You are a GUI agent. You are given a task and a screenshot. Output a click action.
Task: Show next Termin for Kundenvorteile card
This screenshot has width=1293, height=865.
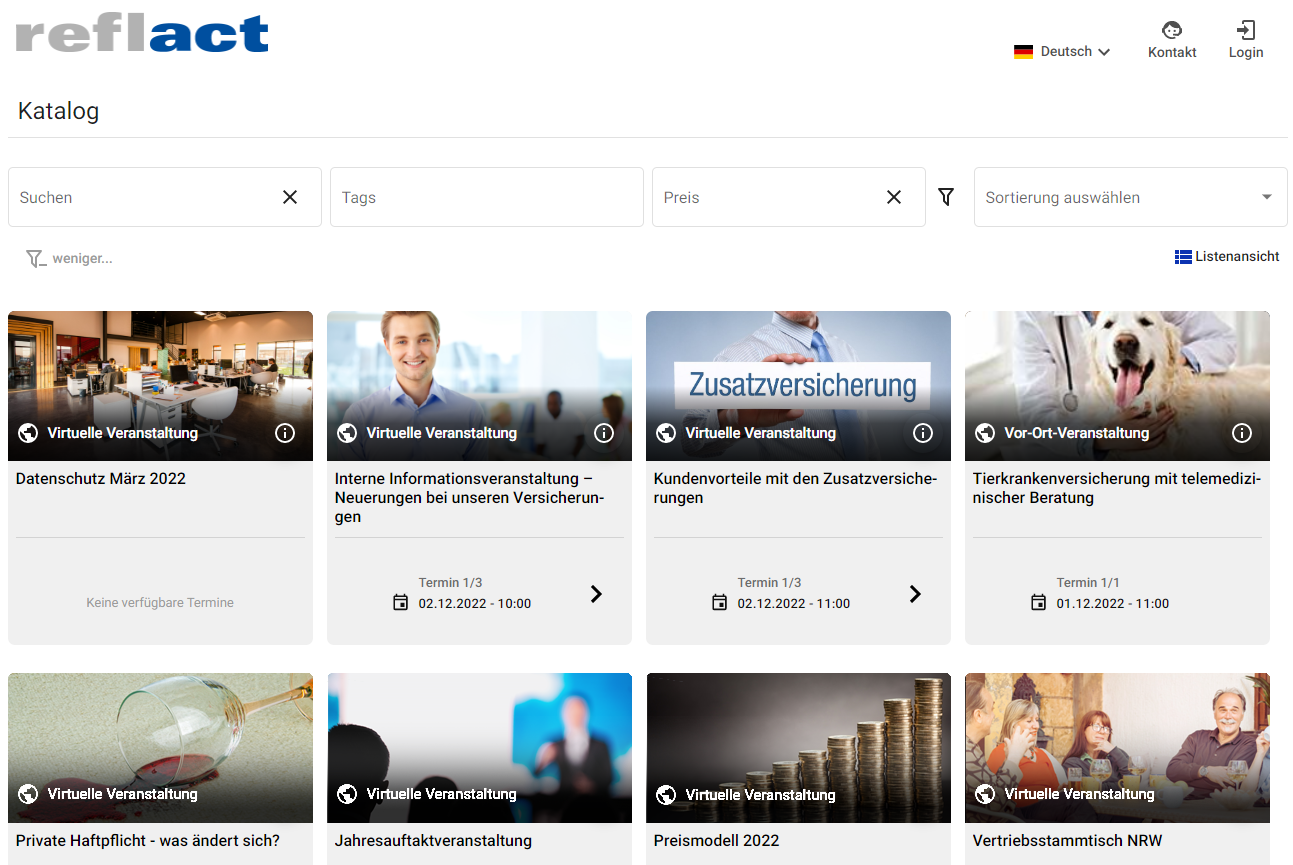915,594
